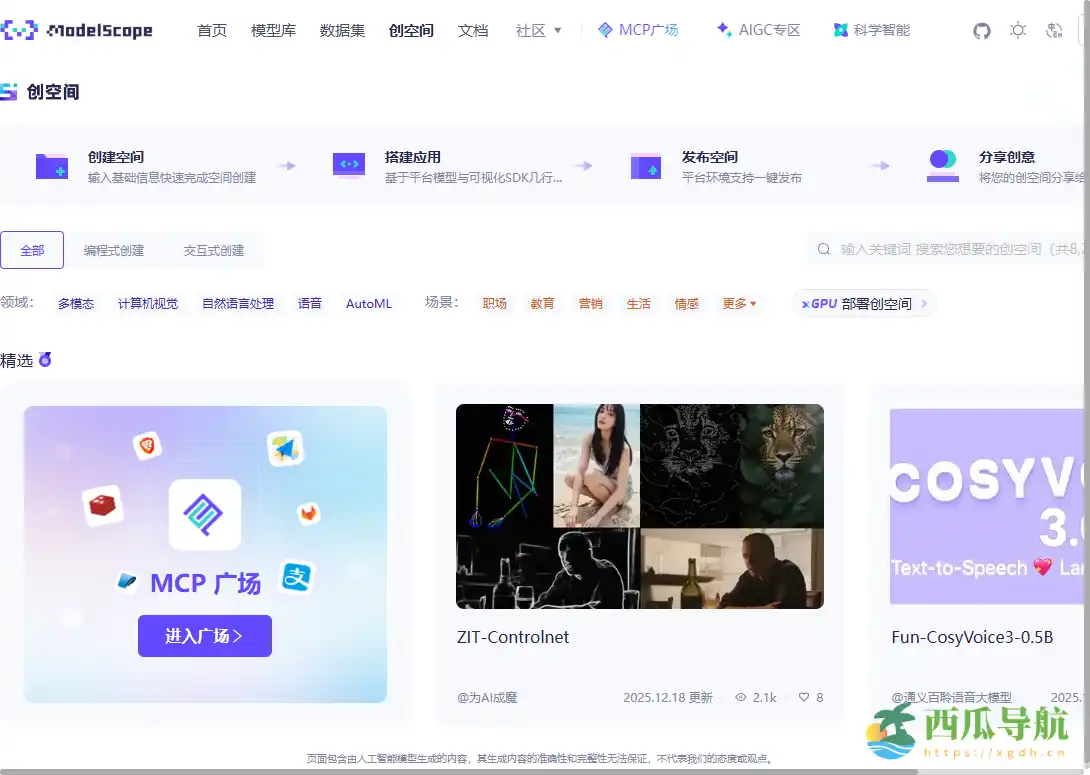The height and width of the screenshot is (775, 1090).
Task: Click the AIGC专区 sparkle icon
Action: click(725, 30)
